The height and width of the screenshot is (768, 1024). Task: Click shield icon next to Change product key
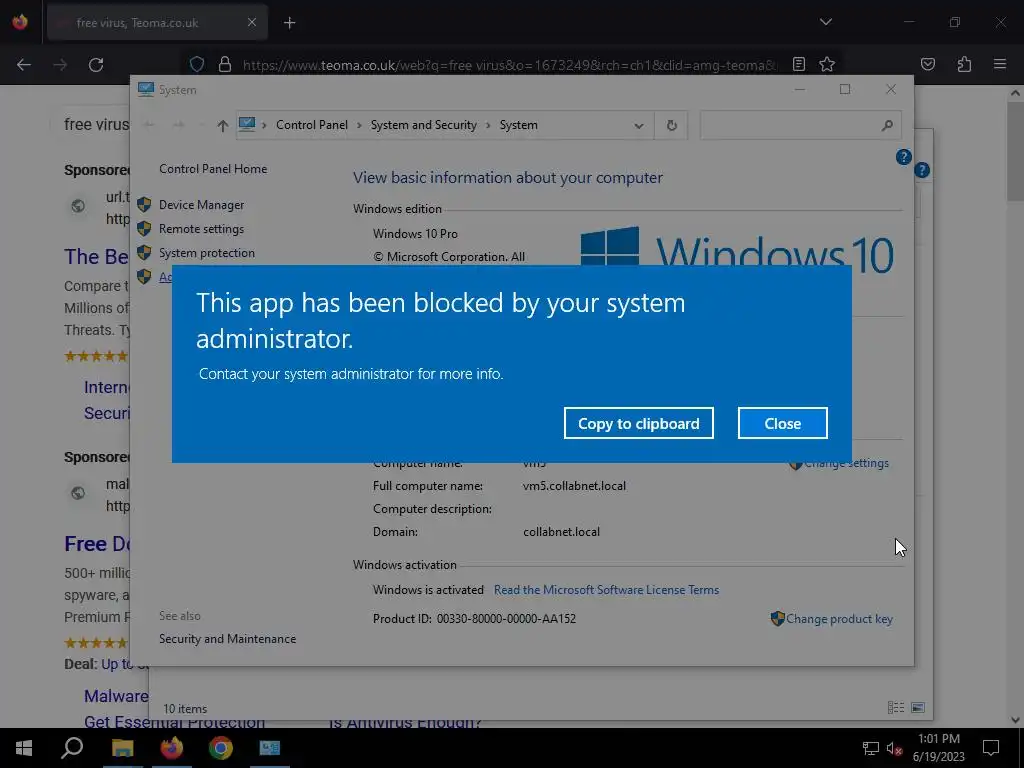pyautogui.click(x=777, y=618)
